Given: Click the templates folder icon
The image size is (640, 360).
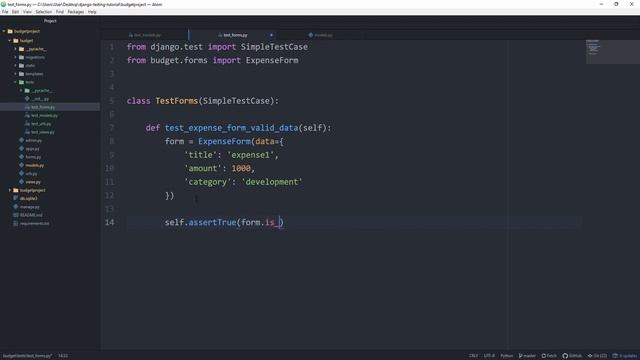Looking at the screenshot, I should (x=22, y=74).
